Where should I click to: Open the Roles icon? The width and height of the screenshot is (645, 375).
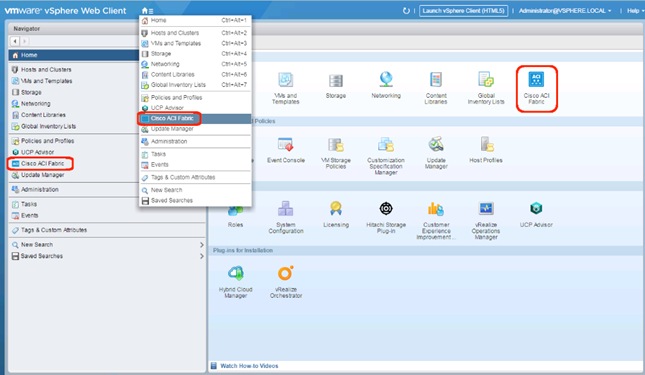tap(235, 211)
